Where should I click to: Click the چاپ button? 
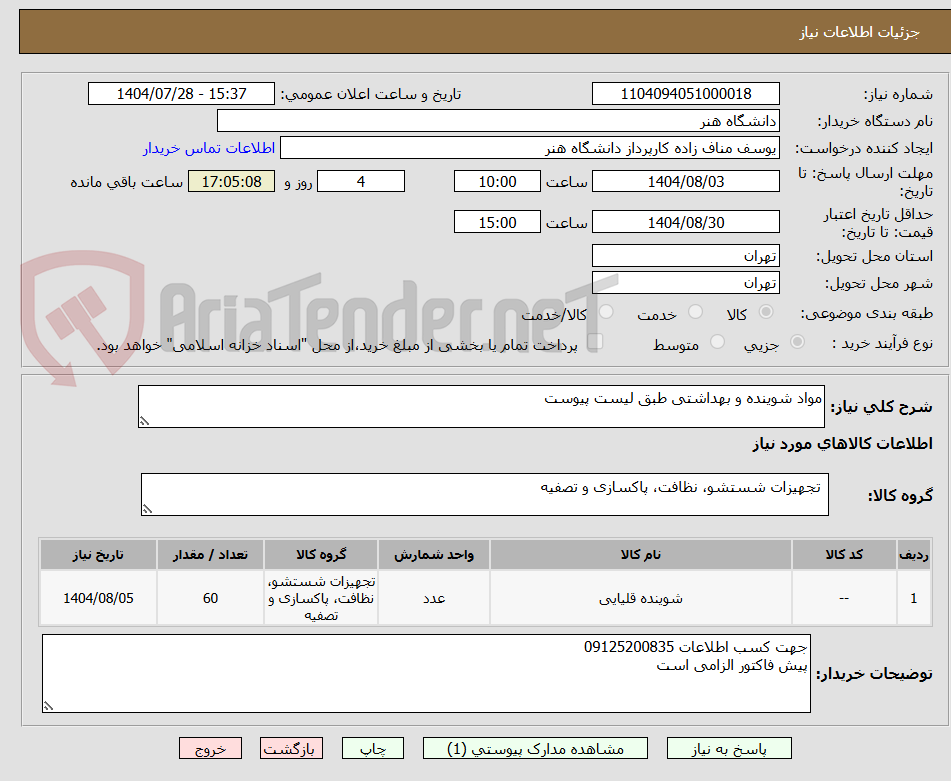click(372, 747)
